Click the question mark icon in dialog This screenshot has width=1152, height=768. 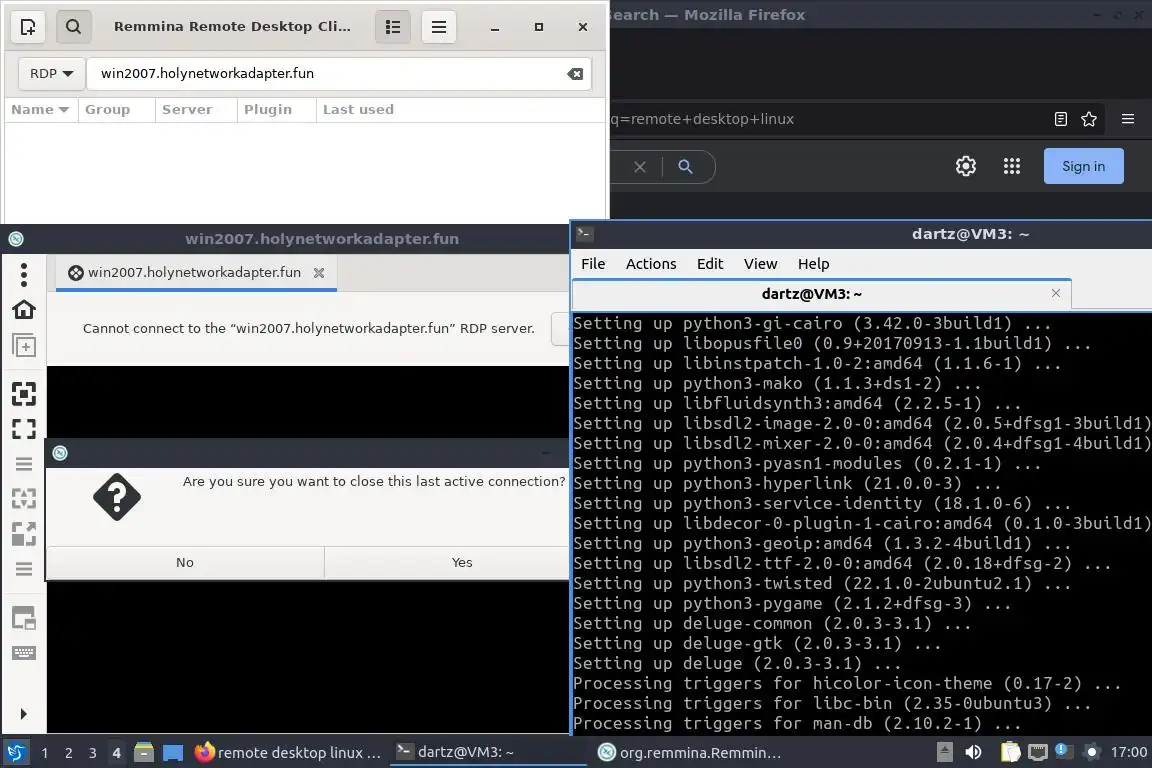point(117,498)
